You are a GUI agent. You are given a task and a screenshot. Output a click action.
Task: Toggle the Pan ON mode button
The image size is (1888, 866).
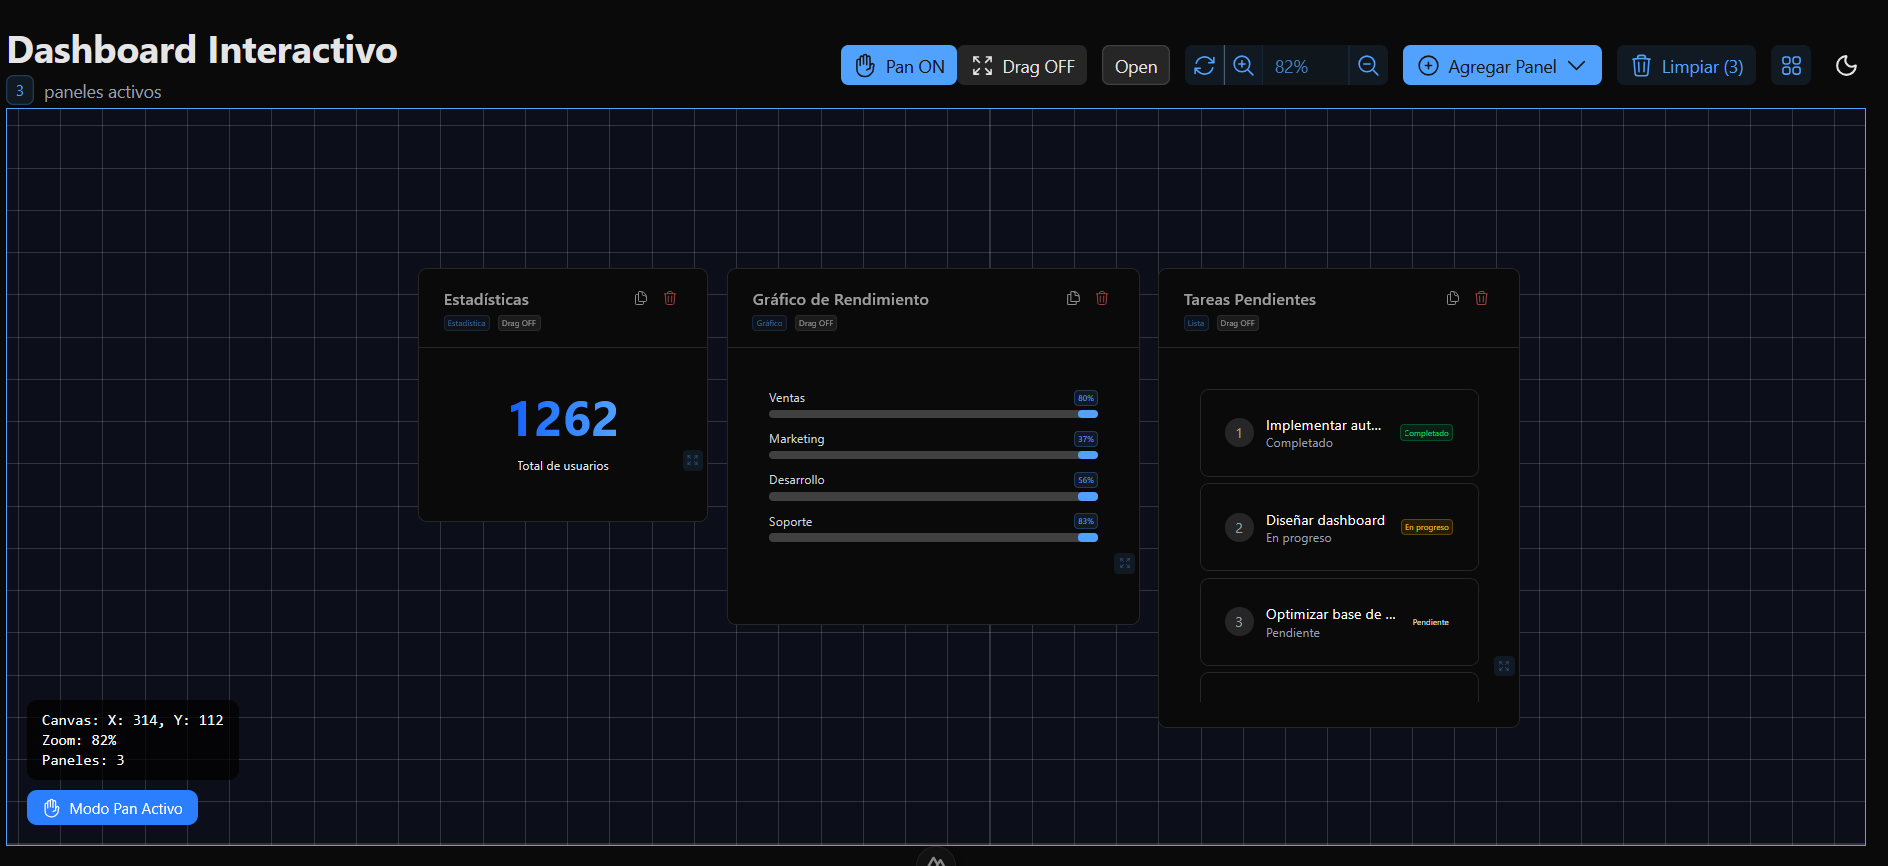[x=899, y=66]
